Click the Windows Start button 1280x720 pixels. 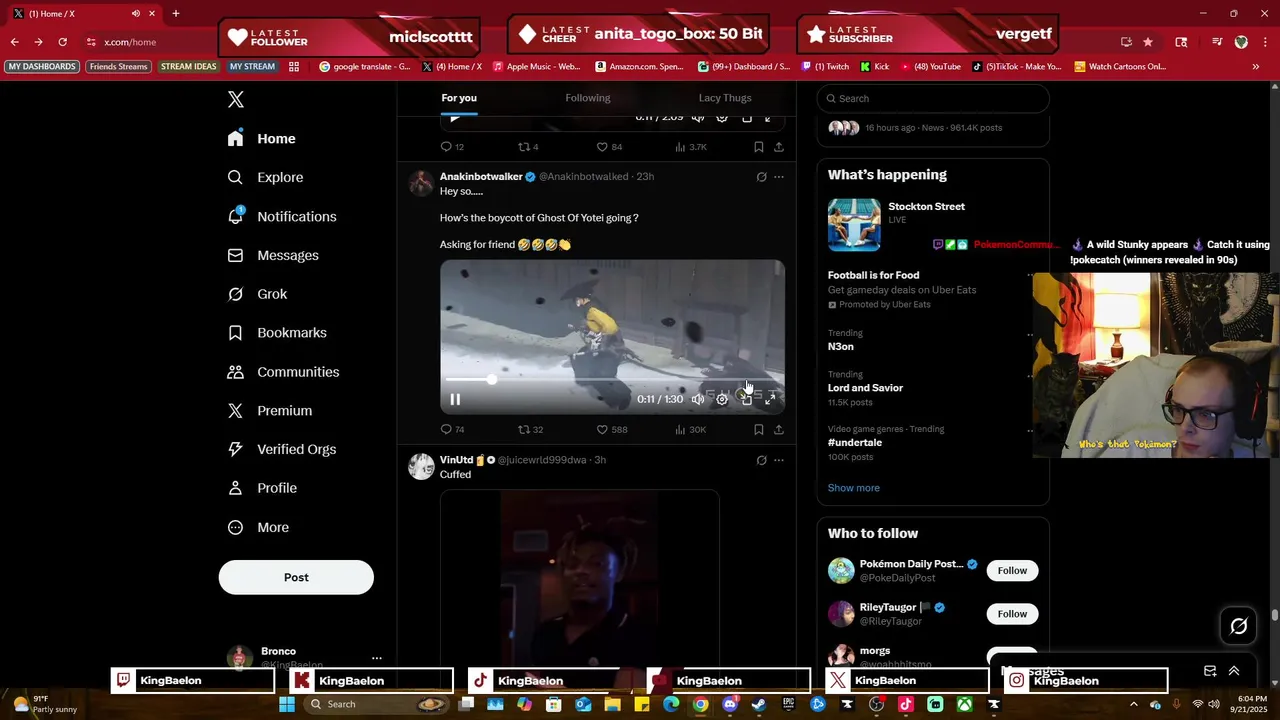[287, 704]
